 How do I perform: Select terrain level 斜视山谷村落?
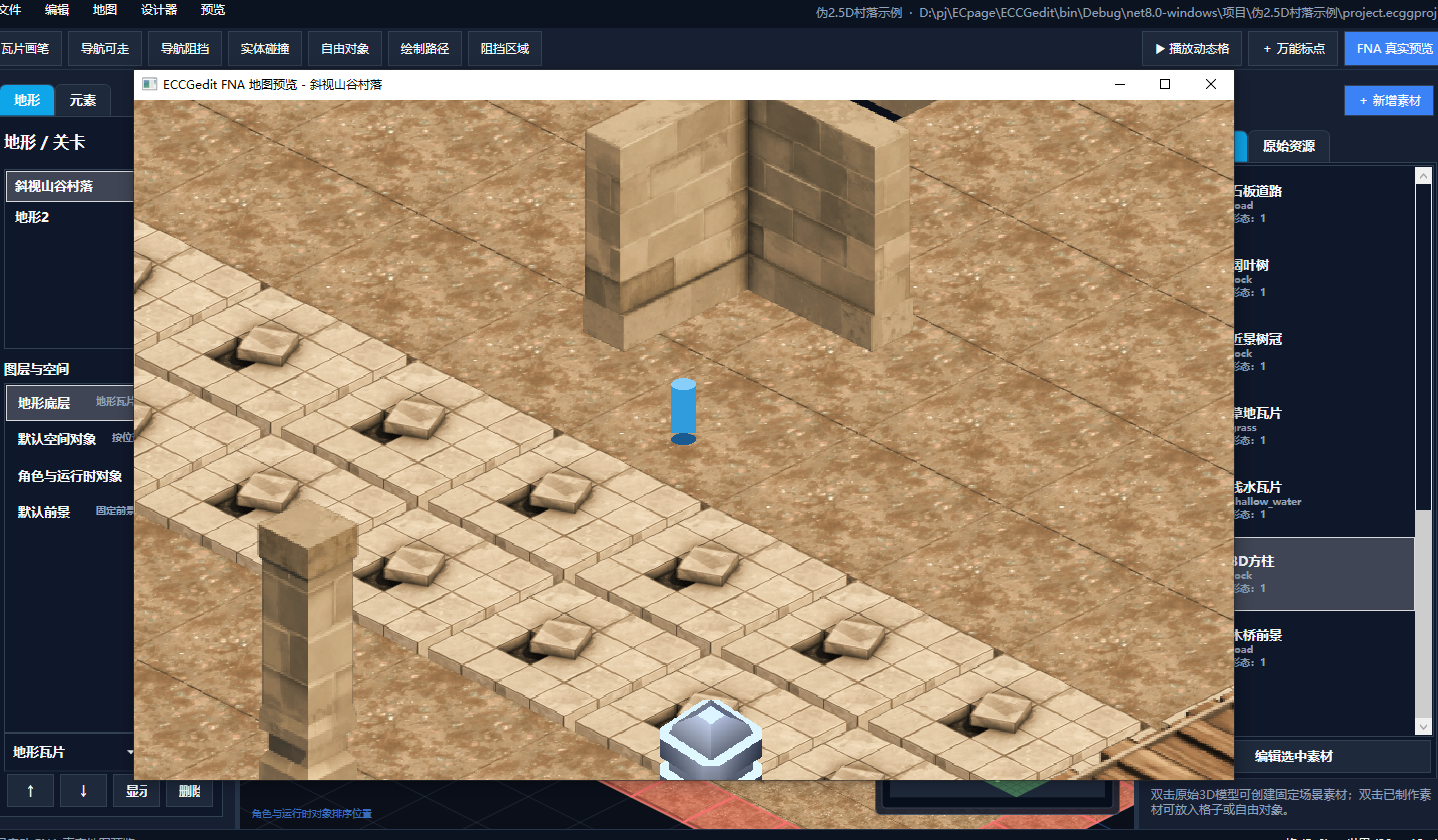coord(70,186)
